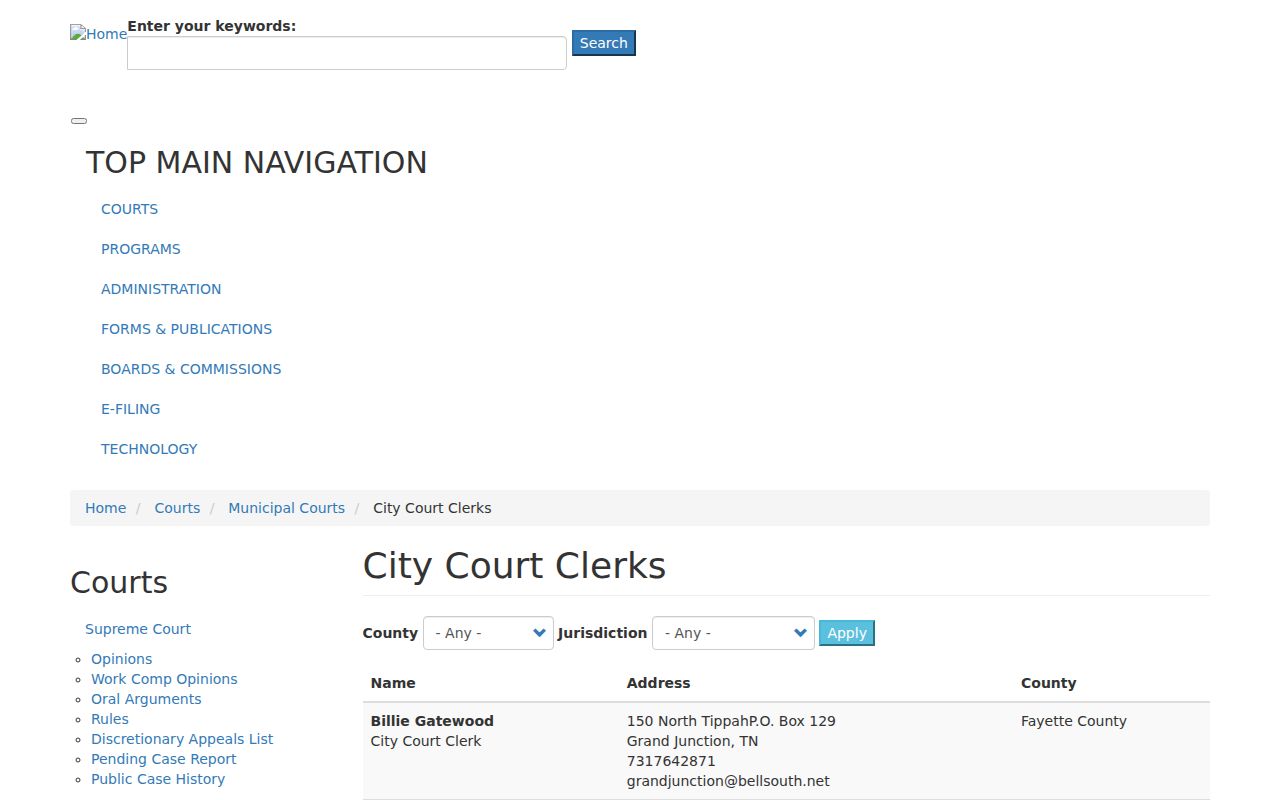Open the Rules sidebar link
Viewport: 1280px width, 800px height.
tap(110, 719)
